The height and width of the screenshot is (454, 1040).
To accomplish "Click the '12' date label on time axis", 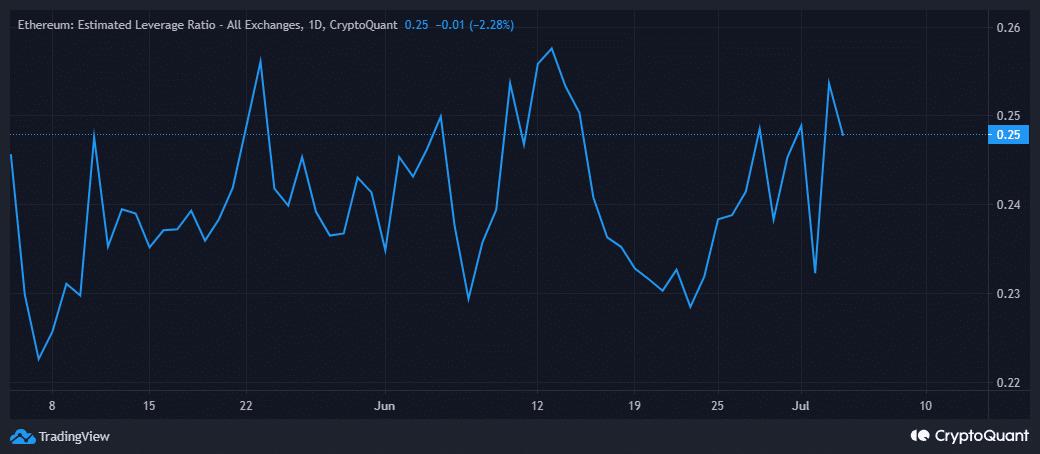I will [537, 406].
